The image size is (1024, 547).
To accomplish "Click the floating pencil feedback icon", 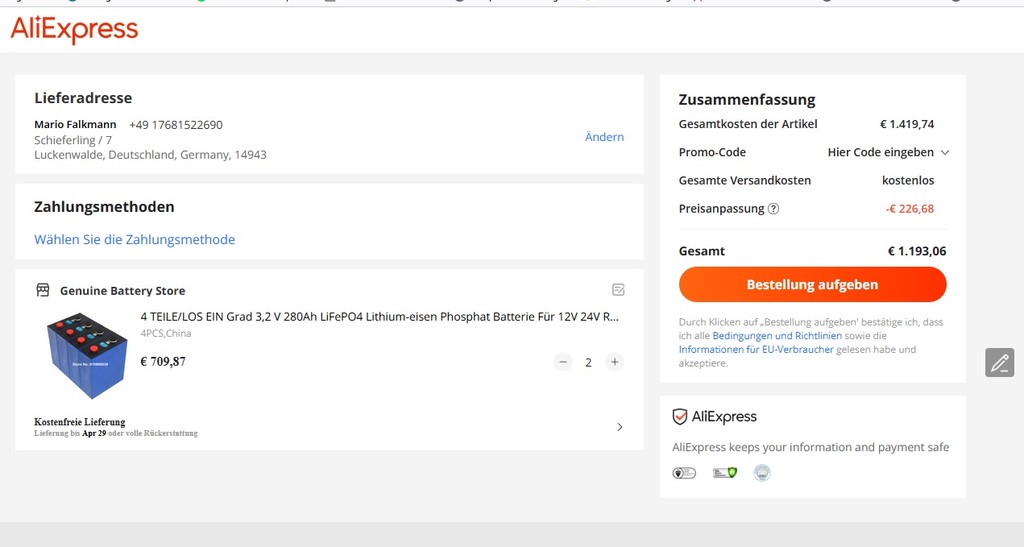I will [1000, 362].
